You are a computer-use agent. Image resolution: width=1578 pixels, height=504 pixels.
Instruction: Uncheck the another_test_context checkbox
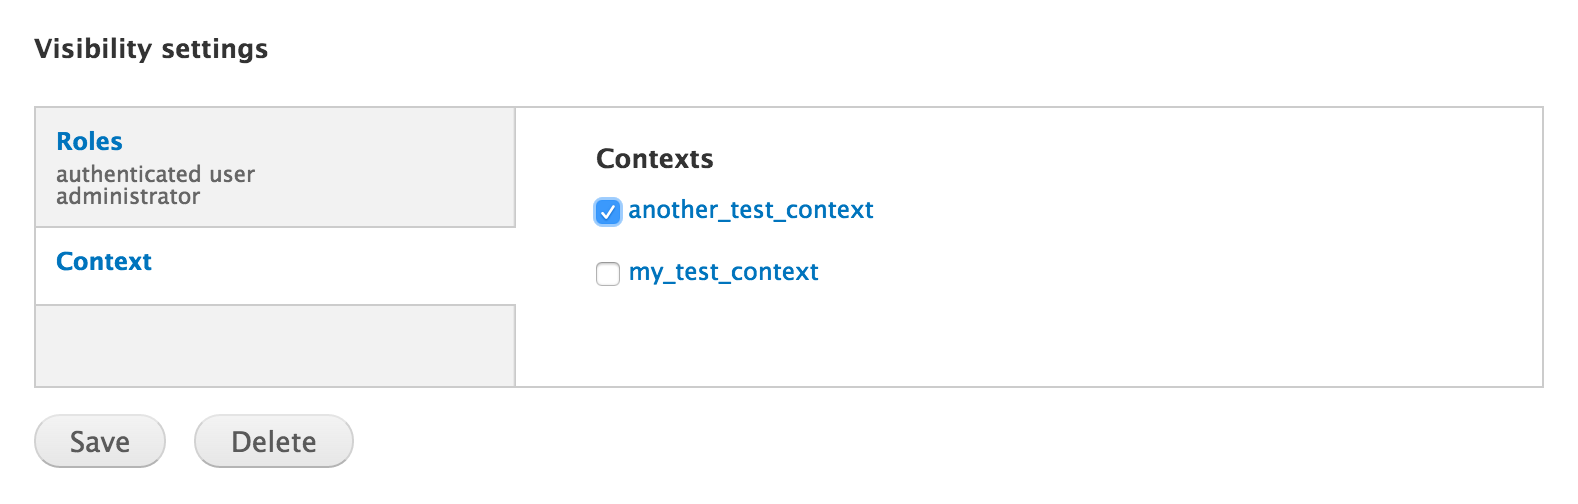607,211
